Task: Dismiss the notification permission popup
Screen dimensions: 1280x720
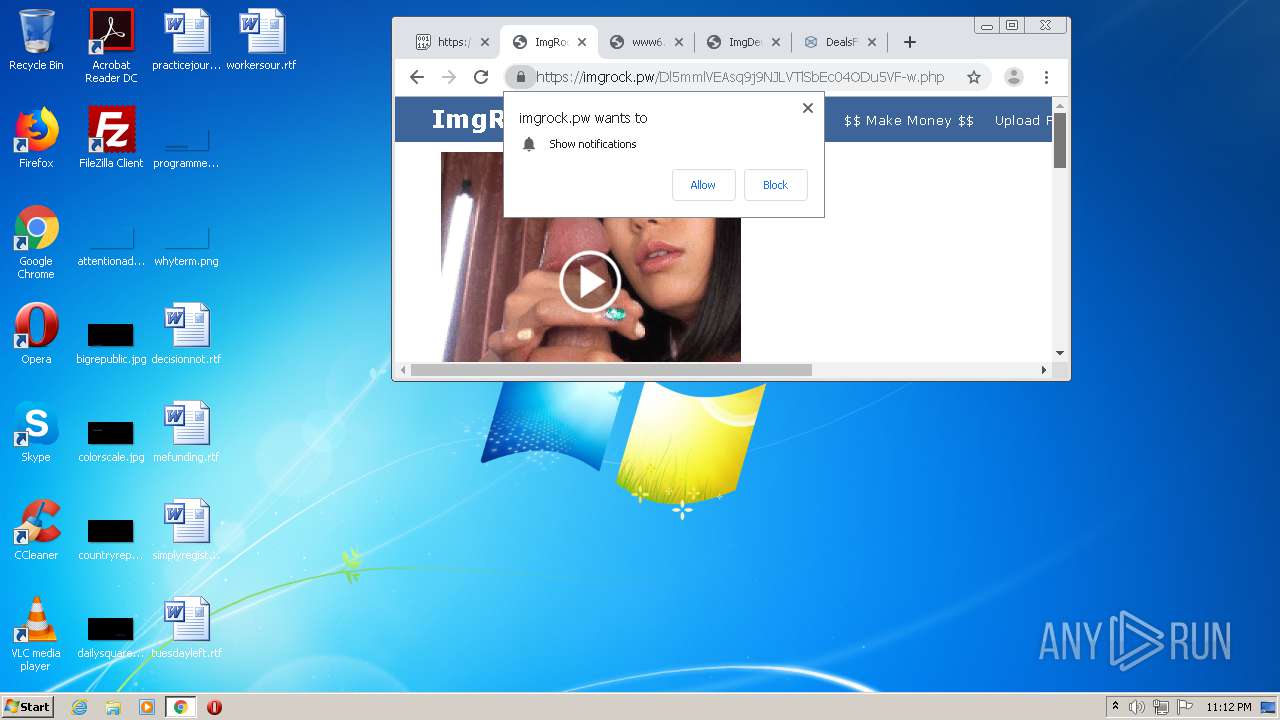Action: (808, 108)
